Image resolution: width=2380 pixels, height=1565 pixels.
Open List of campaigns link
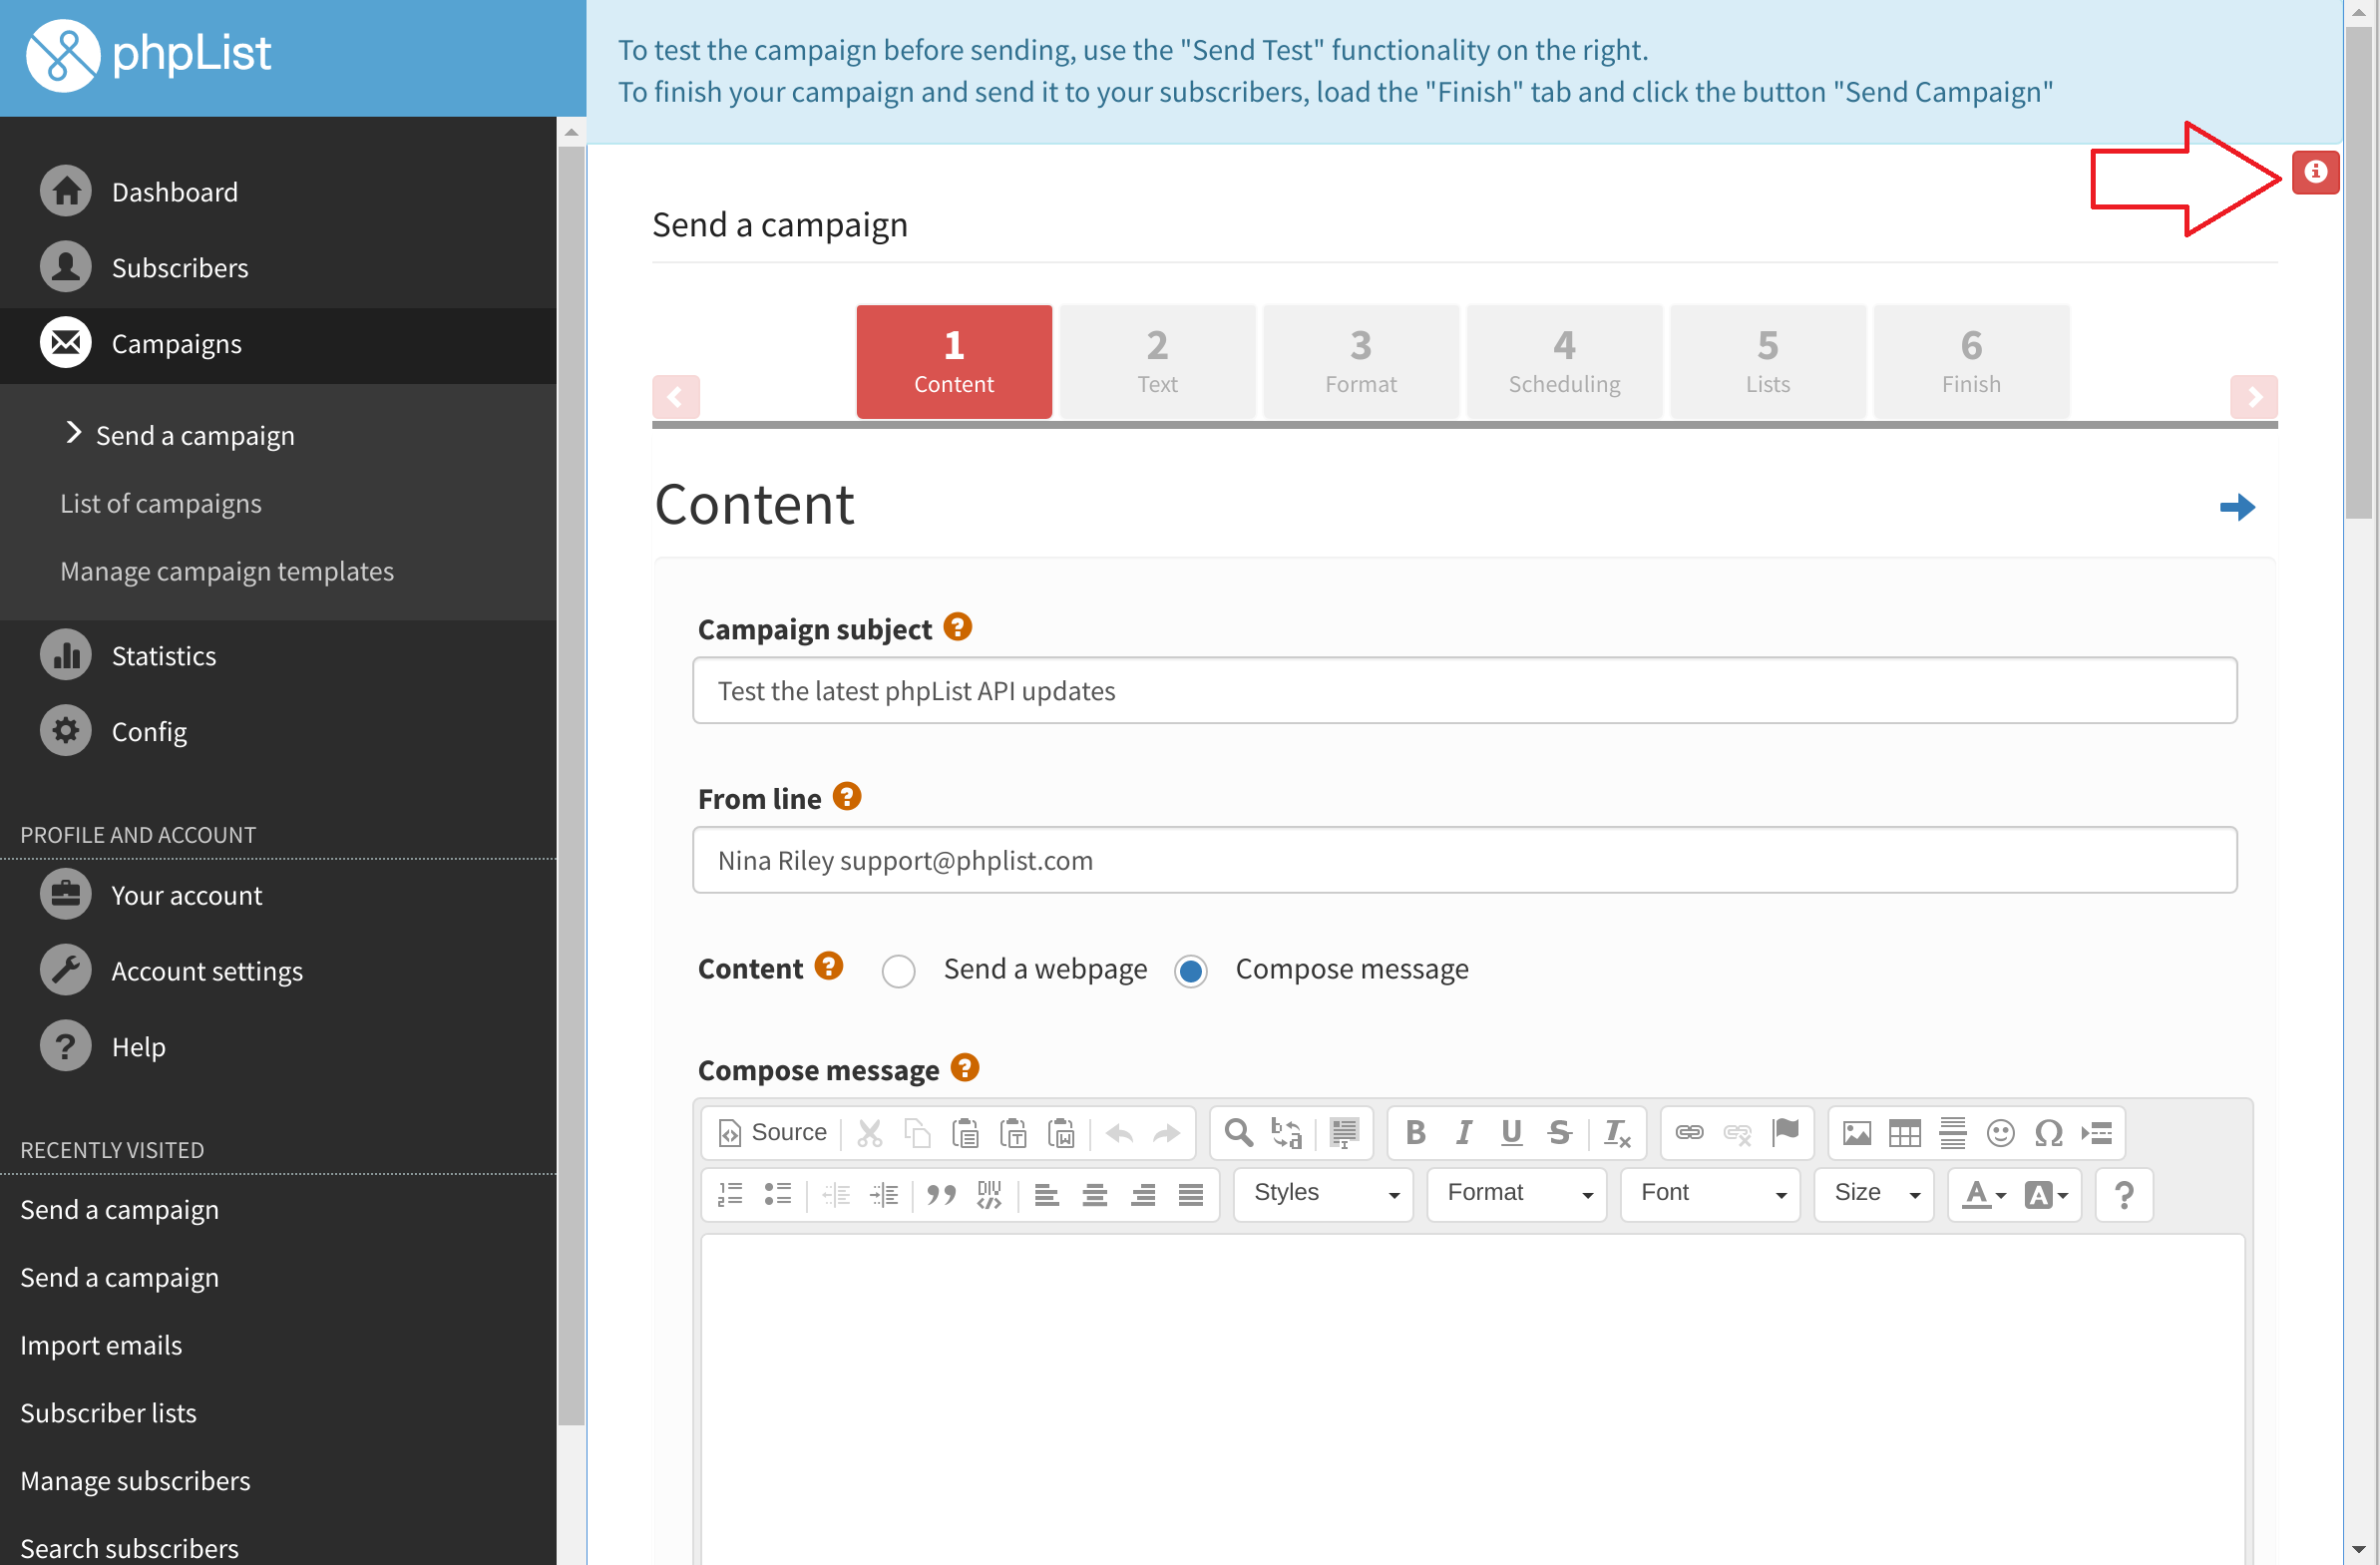160,504
